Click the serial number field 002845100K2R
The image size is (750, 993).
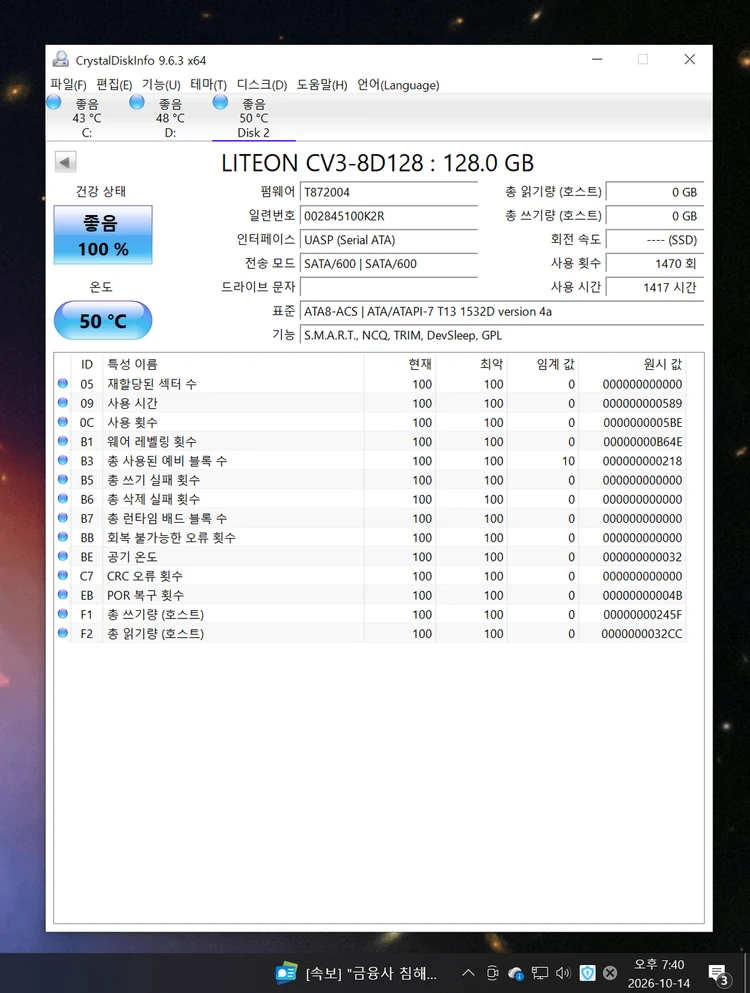point(388,216)
